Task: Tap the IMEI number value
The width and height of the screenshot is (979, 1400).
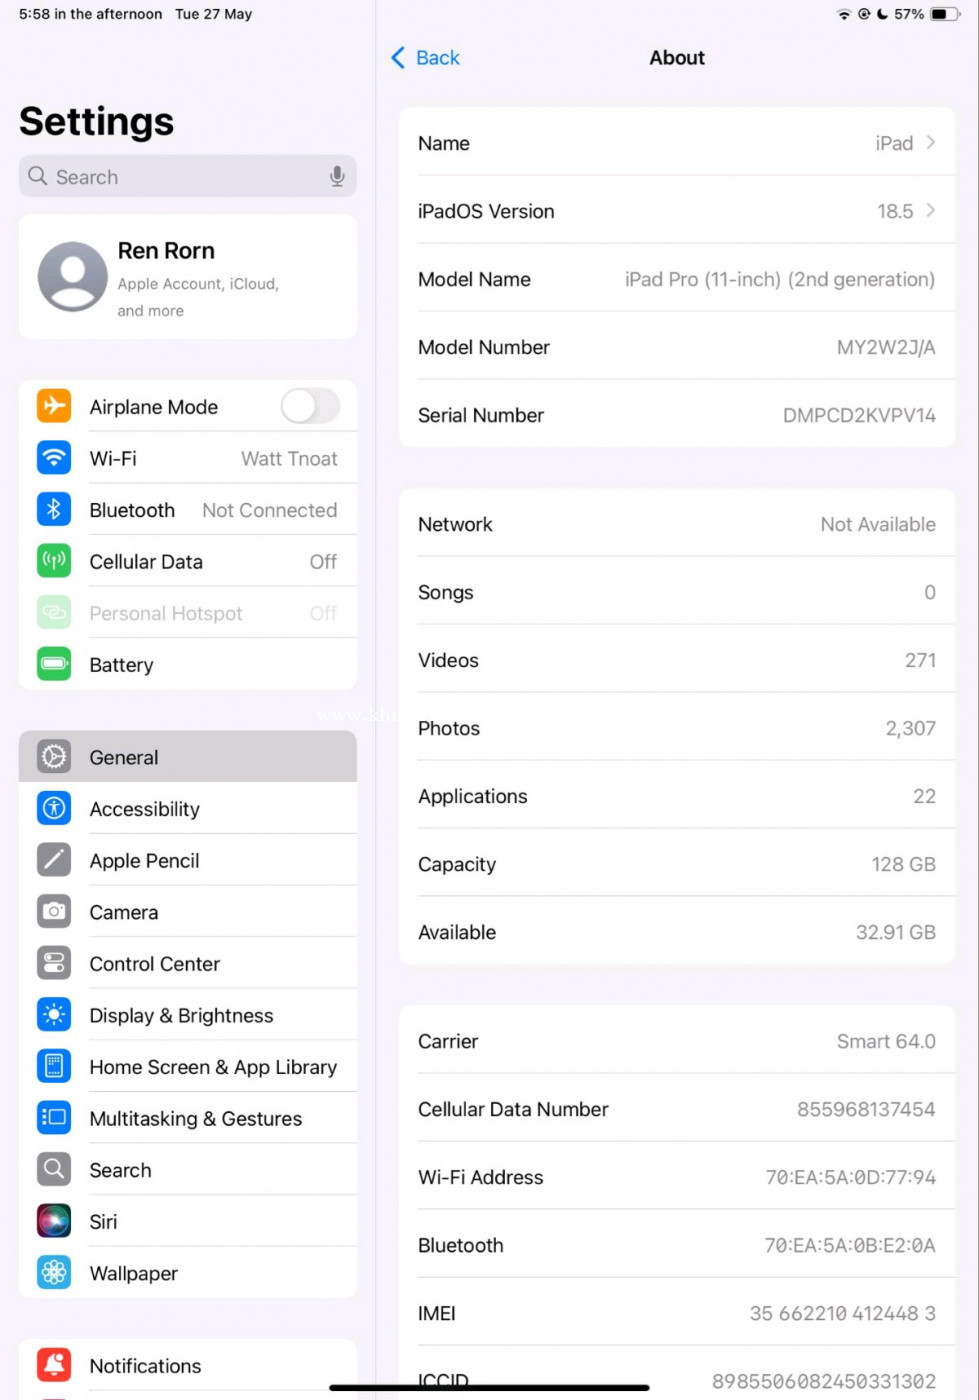Action: coord(843,1313)
